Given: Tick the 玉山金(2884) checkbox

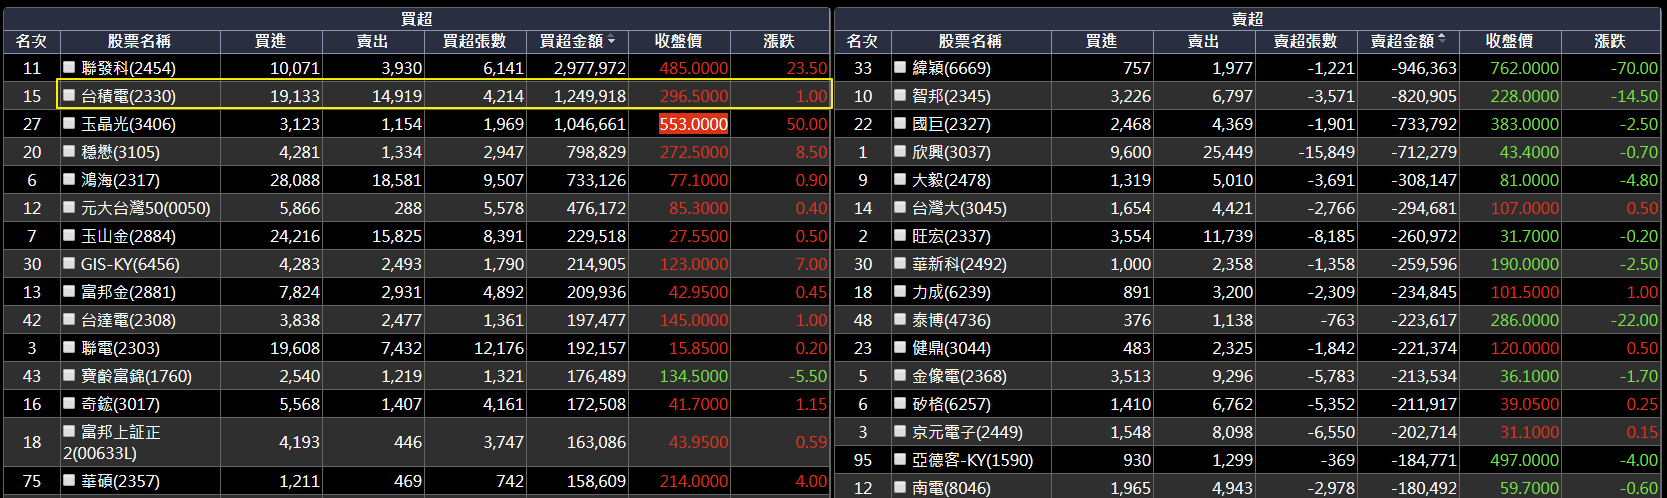Looking at the screenshot, I should [x=69, y=235].
